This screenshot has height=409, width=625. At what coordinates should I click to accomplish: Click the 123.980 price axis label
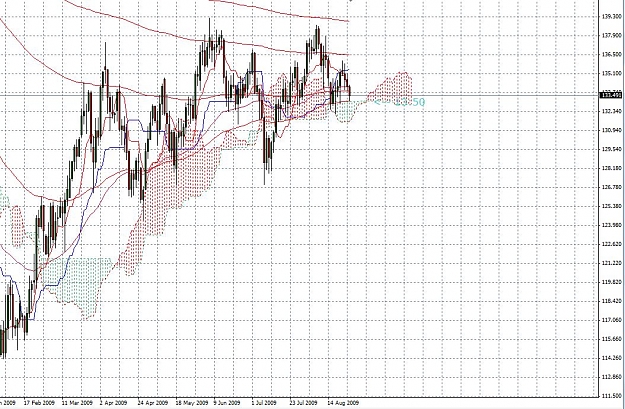tap(612, 225)
